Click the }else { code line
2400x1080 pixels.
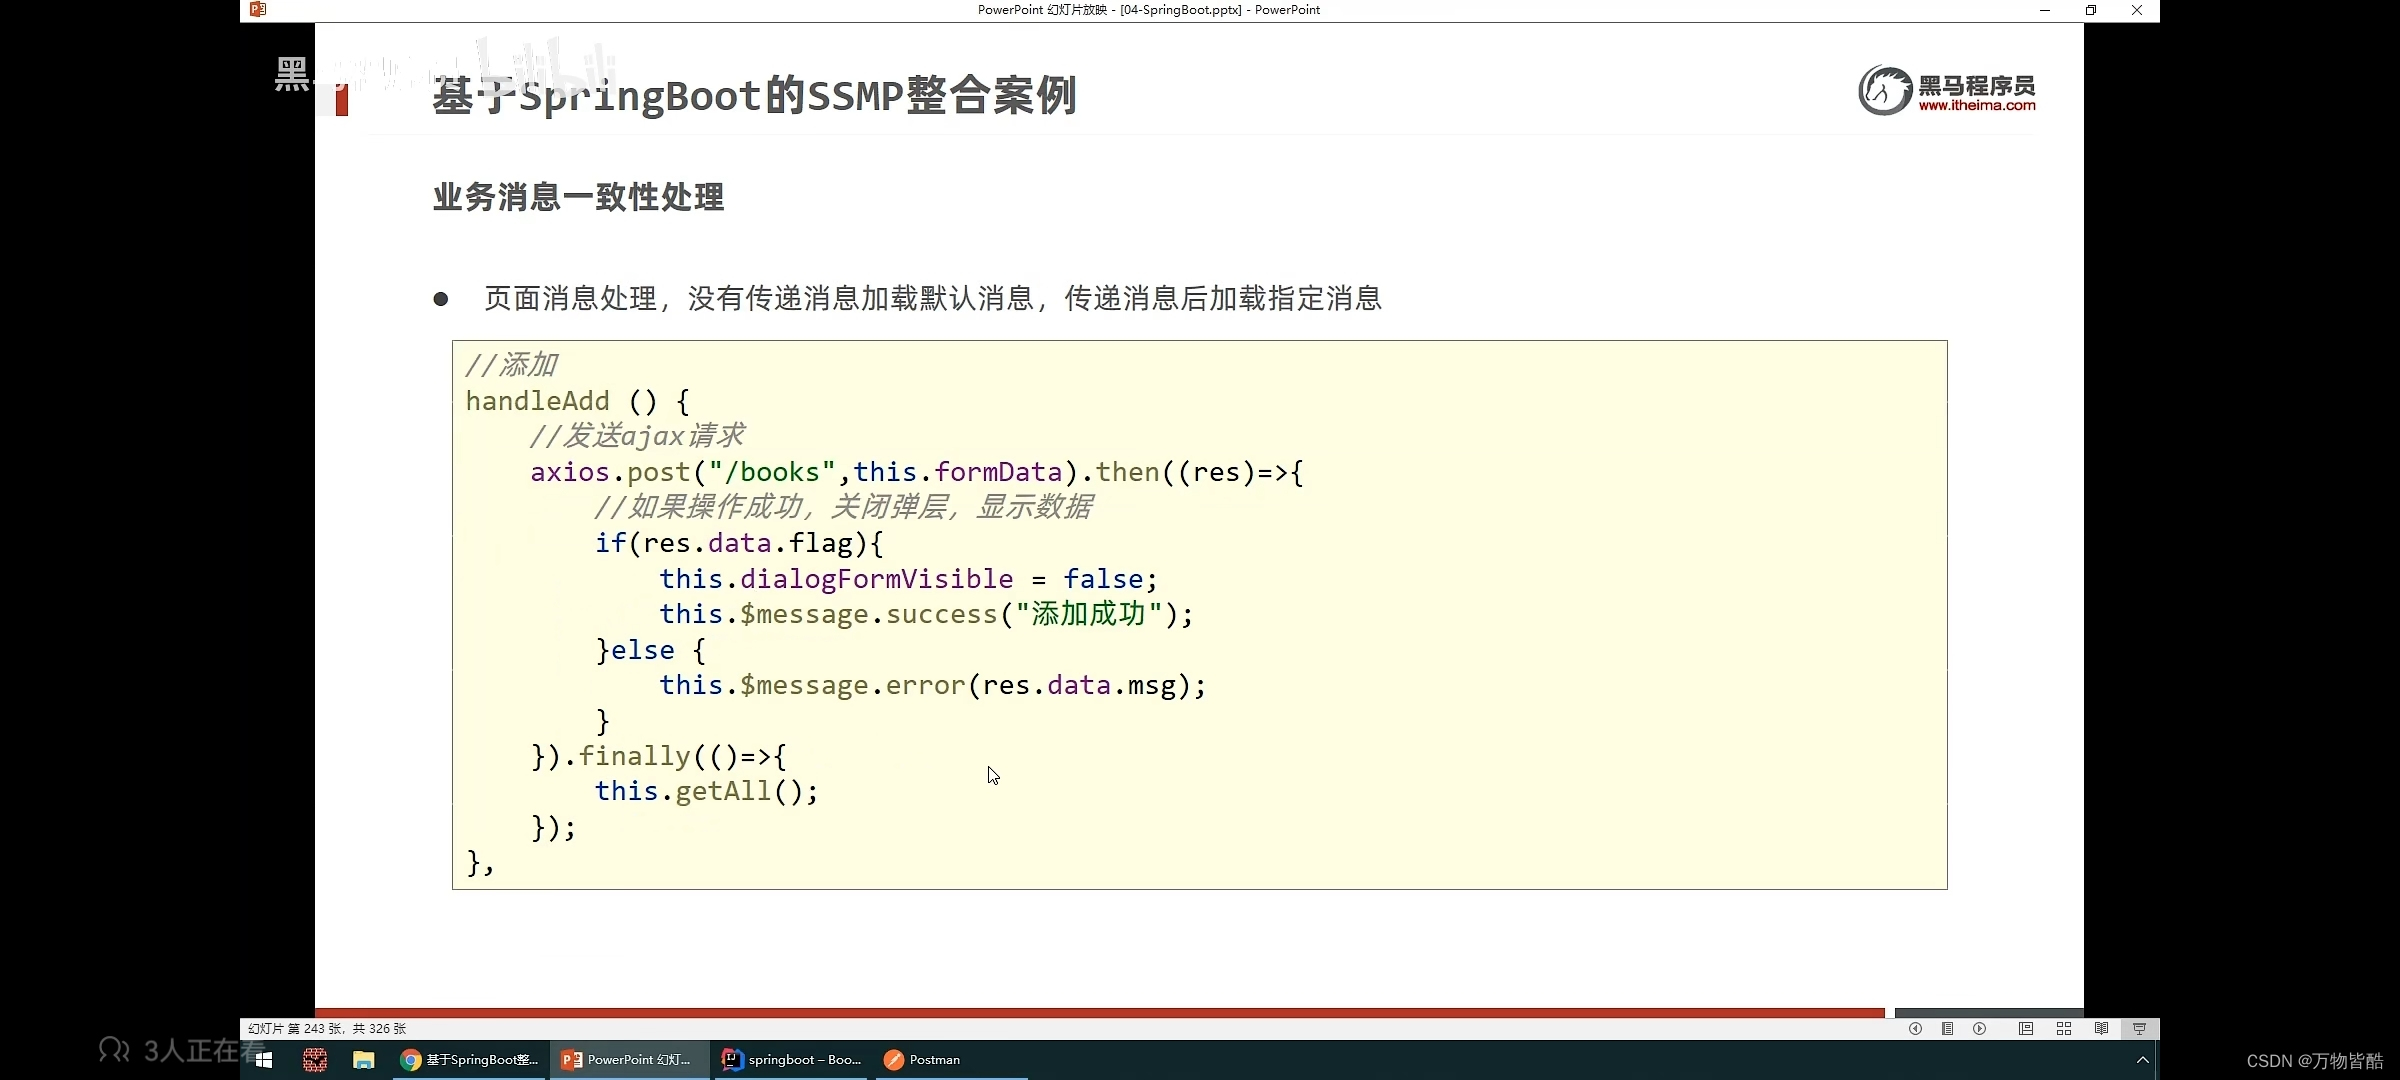651,650
